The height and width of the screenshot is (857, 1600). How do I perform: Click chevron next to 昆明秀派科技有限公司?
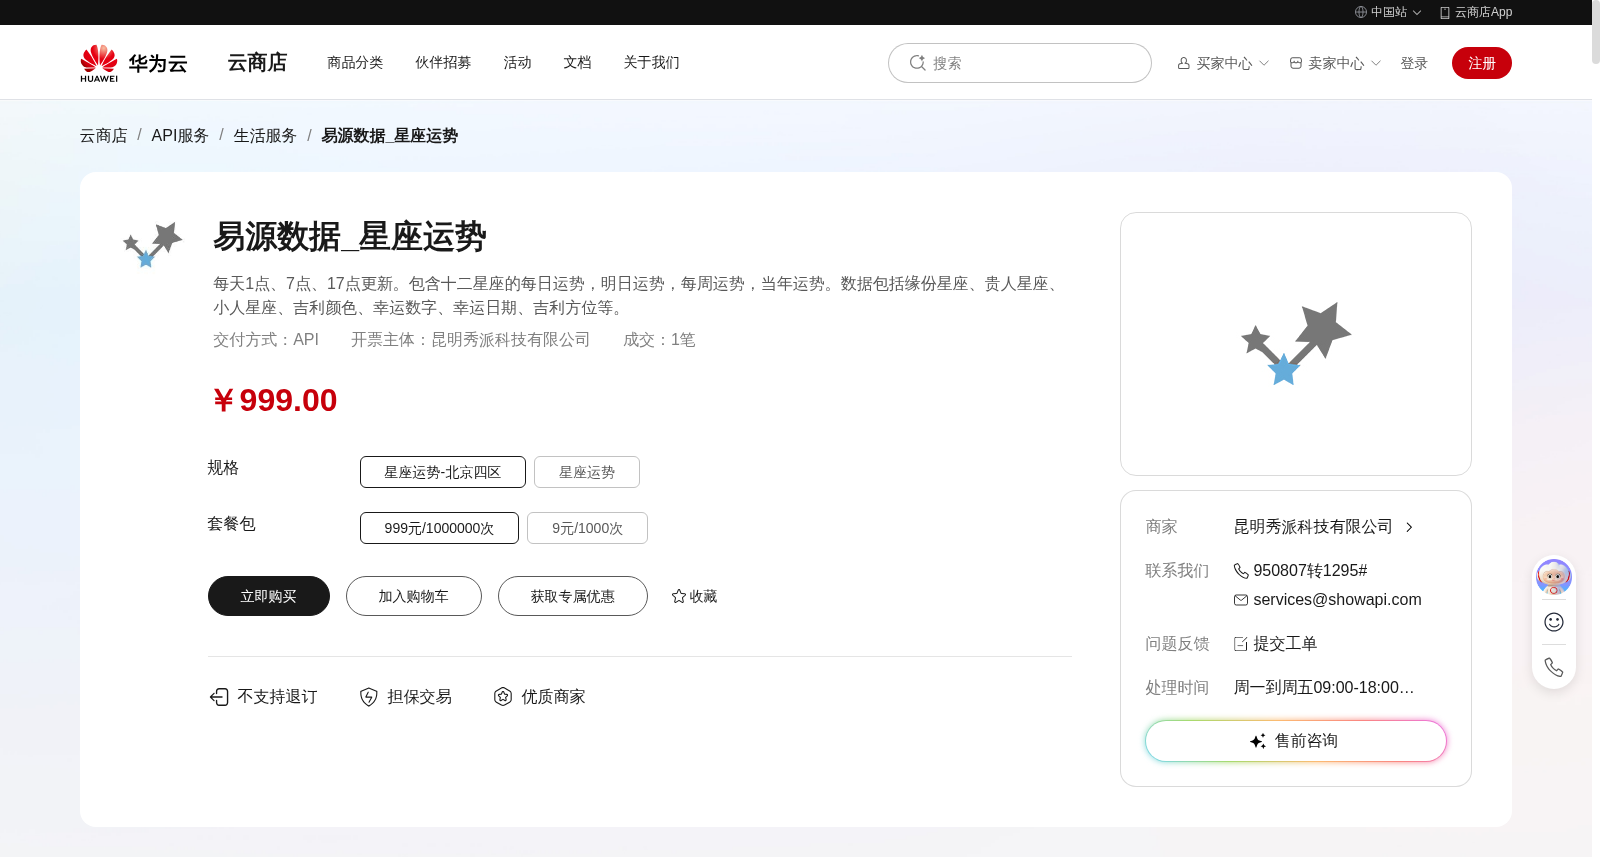coord(1409,527)
